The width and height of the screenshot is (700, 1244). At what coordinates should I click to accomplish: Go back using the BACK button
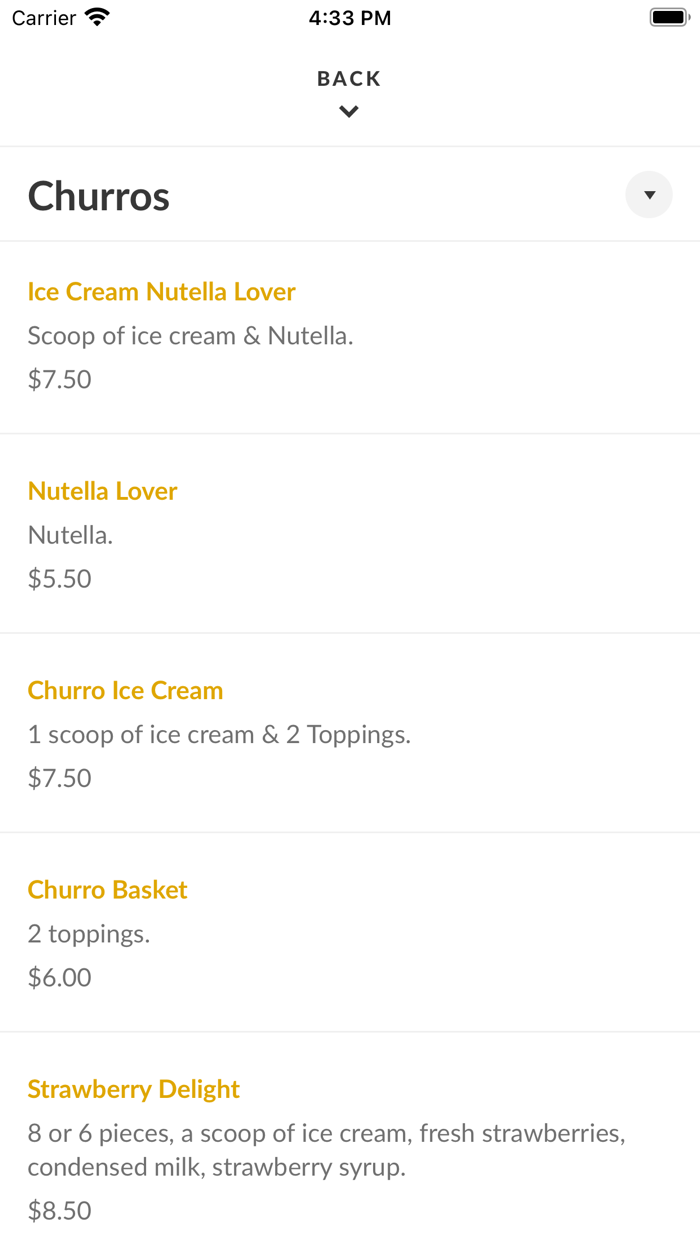[x=348, y=78]
